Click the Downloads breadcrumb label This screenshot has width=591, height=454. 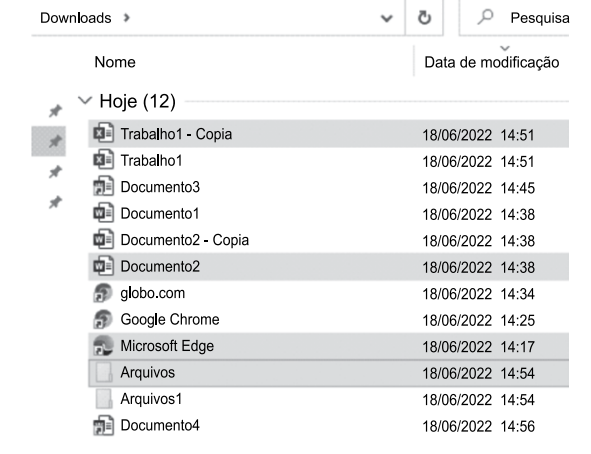click(x=76, y=18)
